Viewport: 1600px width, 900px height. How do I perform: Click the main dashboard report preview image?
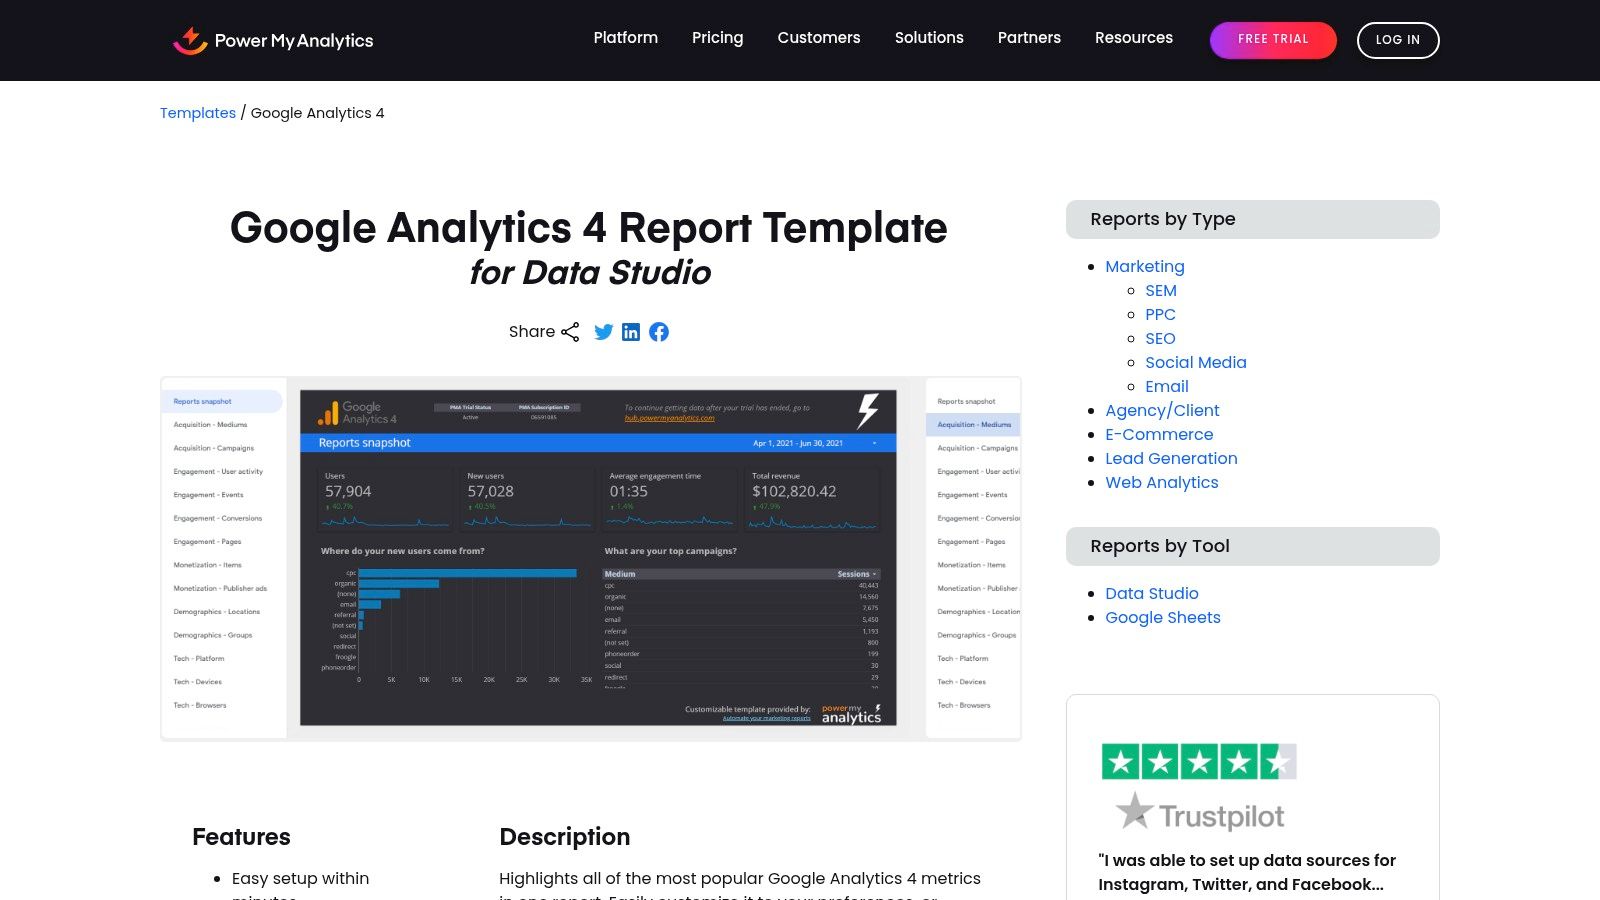point(598,558)
